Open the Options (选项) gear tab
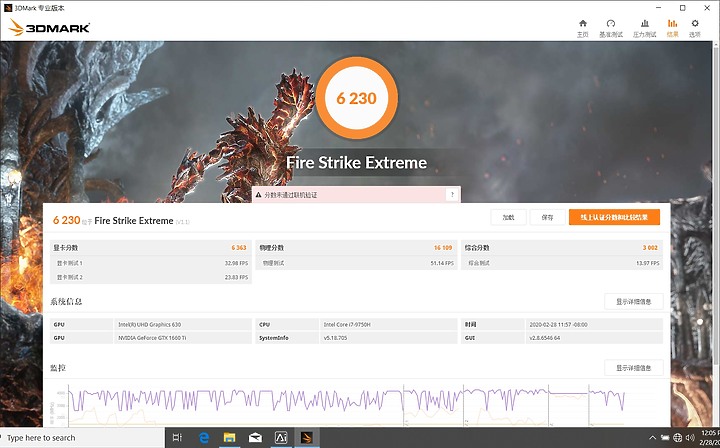The image size is (720, 448). [695, 28]
